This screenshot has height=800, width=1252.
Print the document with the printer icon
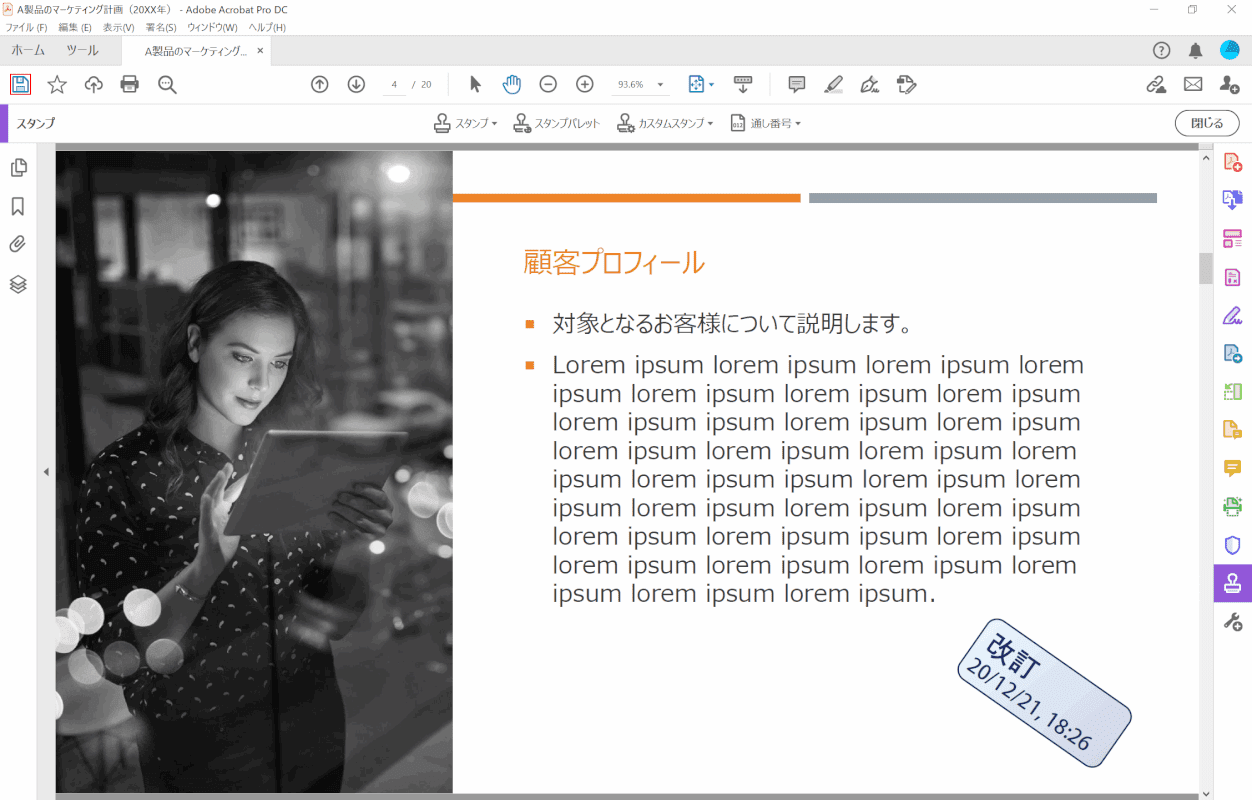tap(130, 85)
